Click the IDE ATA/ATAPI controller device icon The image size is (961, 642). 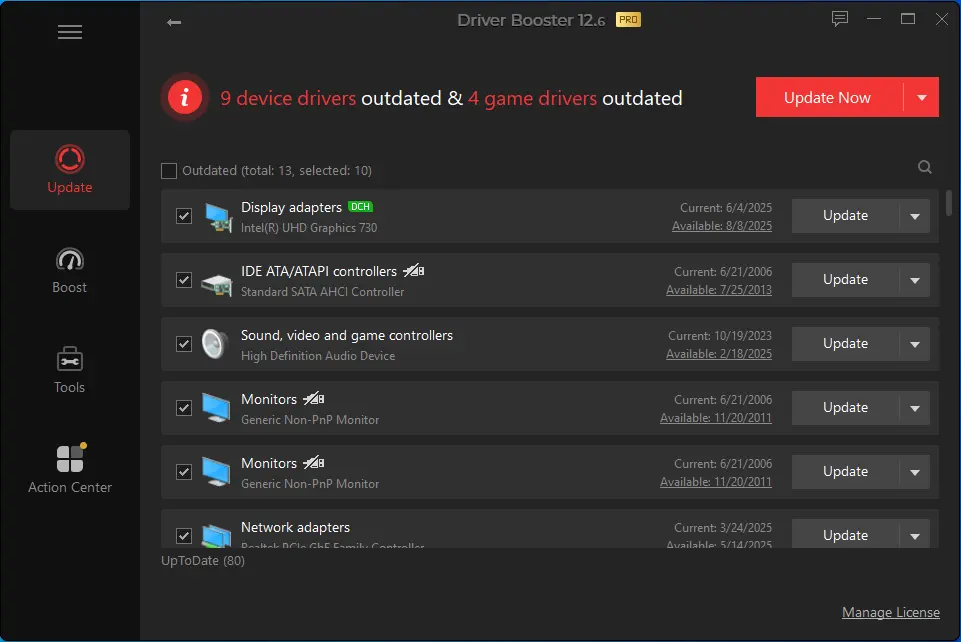click(216, 285)
